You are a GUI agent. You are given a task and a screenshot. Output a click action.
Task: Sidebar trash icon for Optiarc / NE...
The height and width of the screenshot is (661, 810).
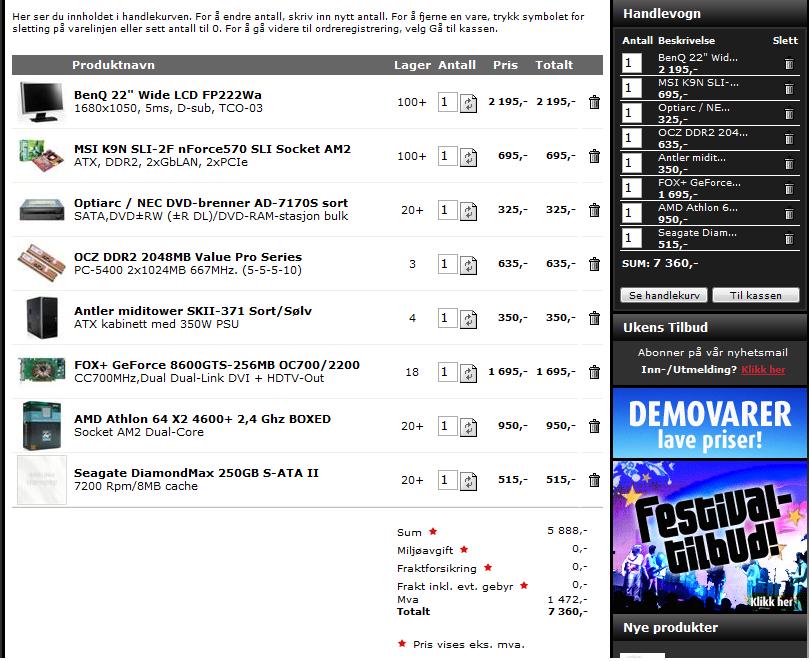tap(789, 114)
